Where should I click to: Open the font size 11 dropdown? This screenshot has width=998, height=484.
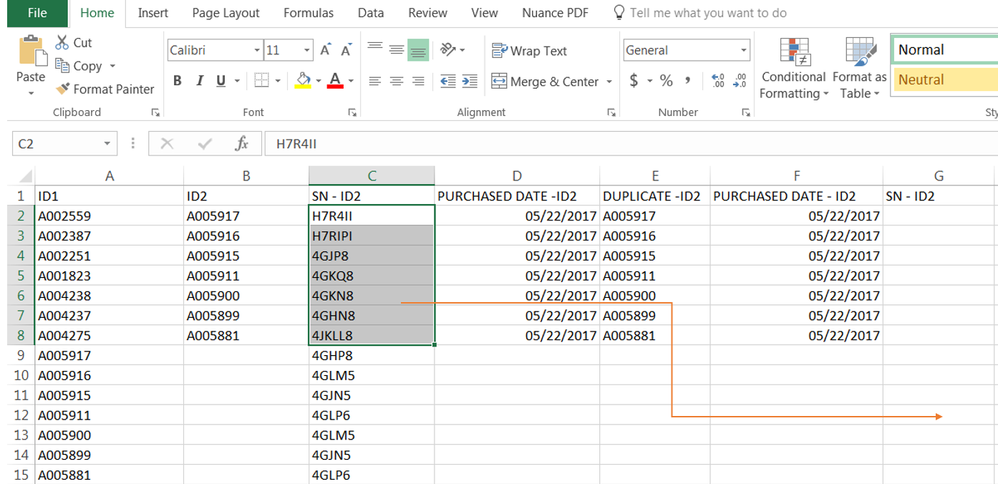point(307,50)
